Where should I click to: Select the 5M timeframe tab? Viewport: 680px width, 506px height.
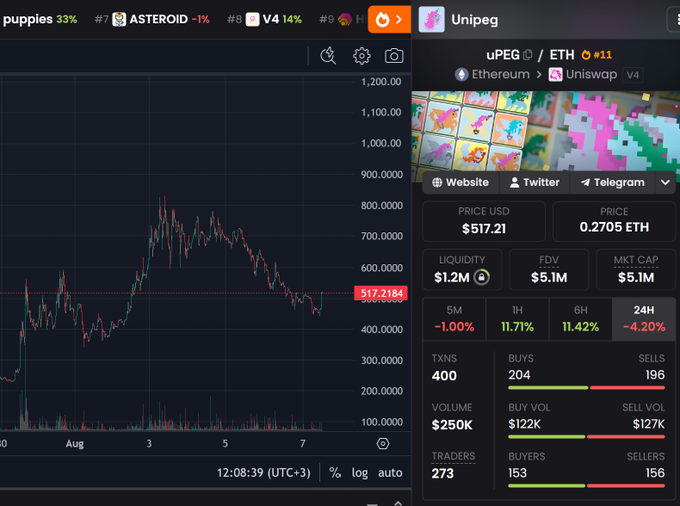point(454,319)
